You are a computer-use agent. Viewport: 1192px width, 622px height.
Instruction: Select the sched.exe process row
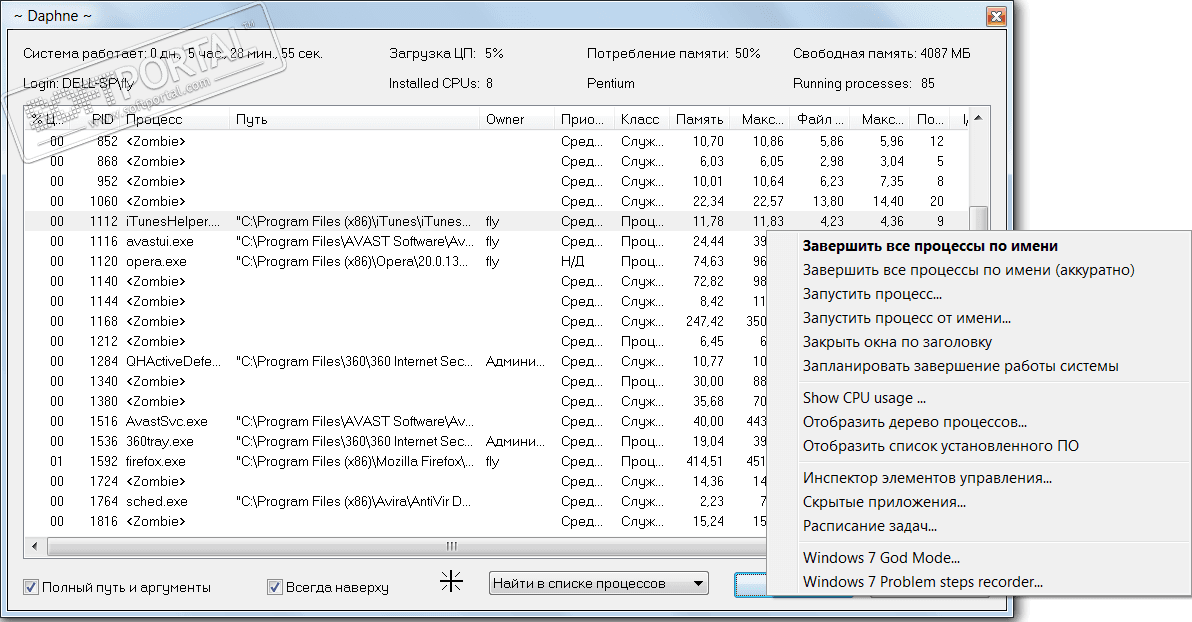coord(395,501)
